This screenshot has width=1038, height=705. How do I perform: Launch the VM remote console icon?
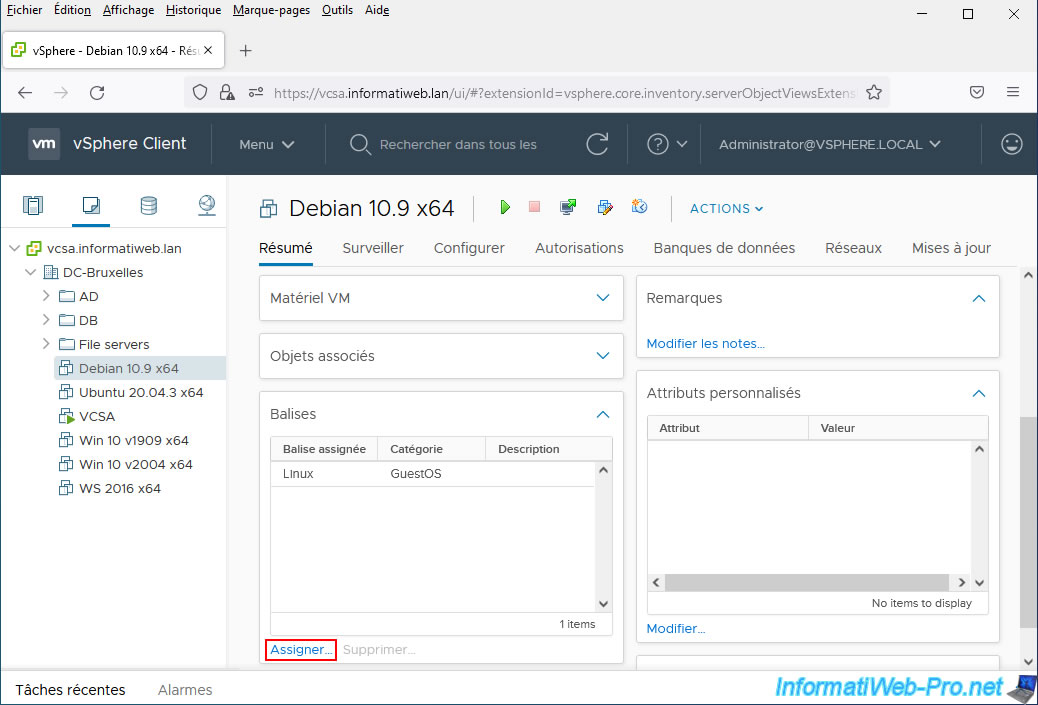click(568, 207)
